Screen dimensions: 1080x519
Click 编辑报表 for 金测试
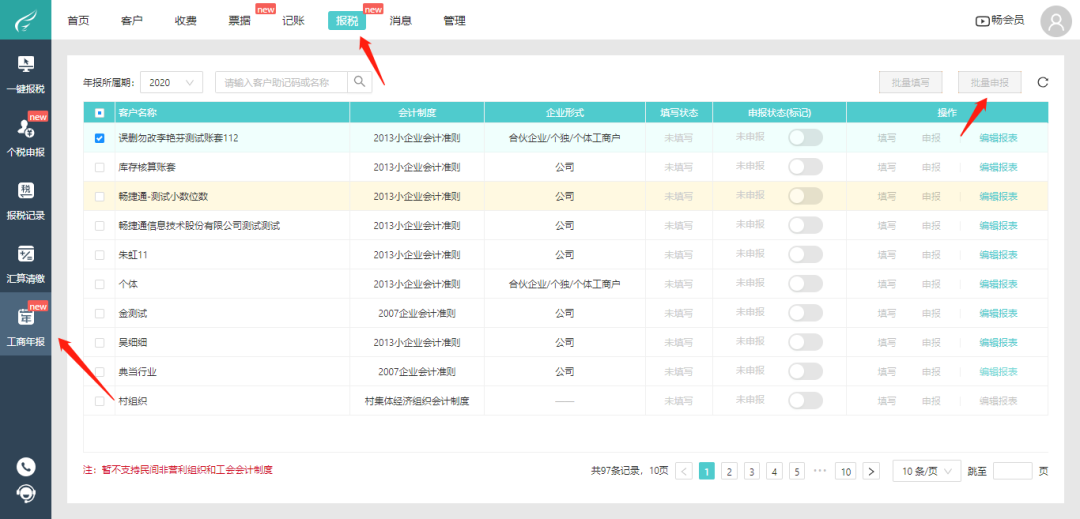coord(999,313)
